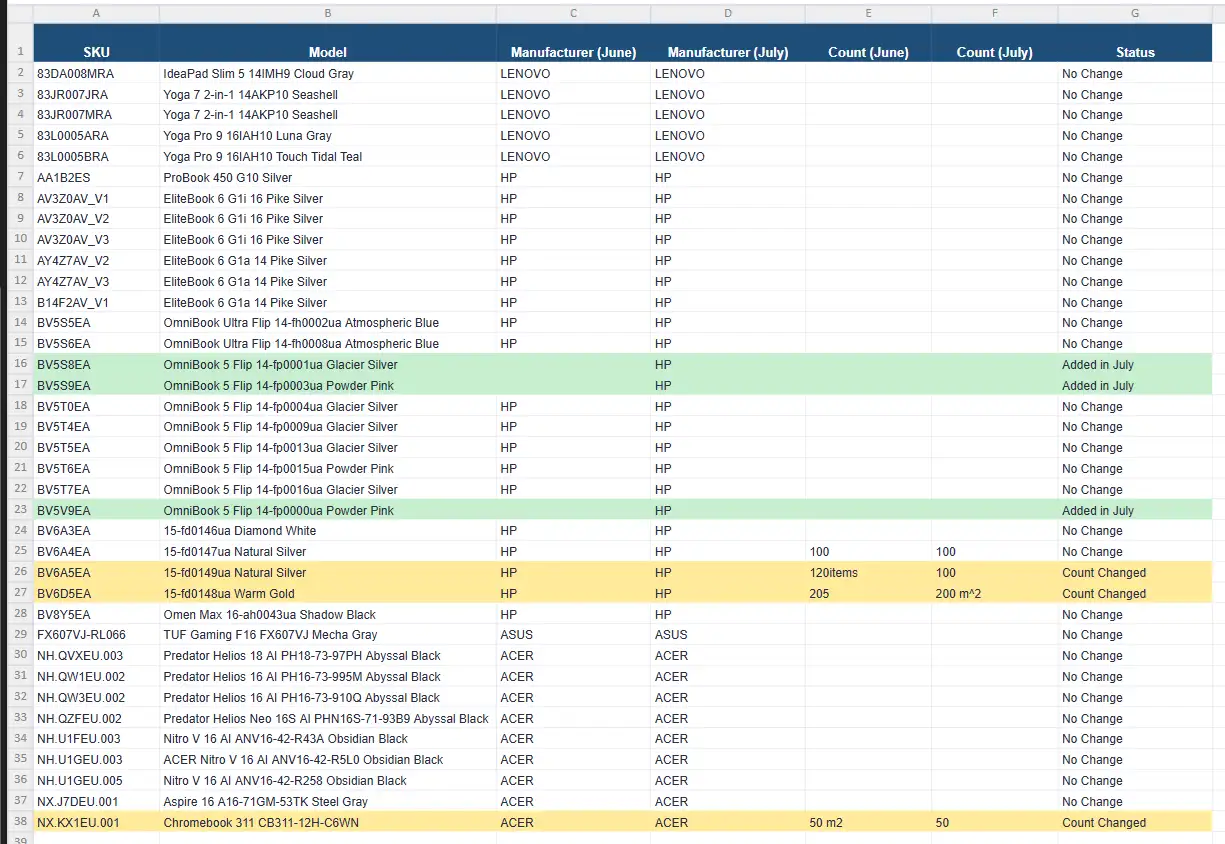Click SKU cell AV3Z0AV_V2
The width and height of the screenshot is (1225, 844).
coord(96,219)
